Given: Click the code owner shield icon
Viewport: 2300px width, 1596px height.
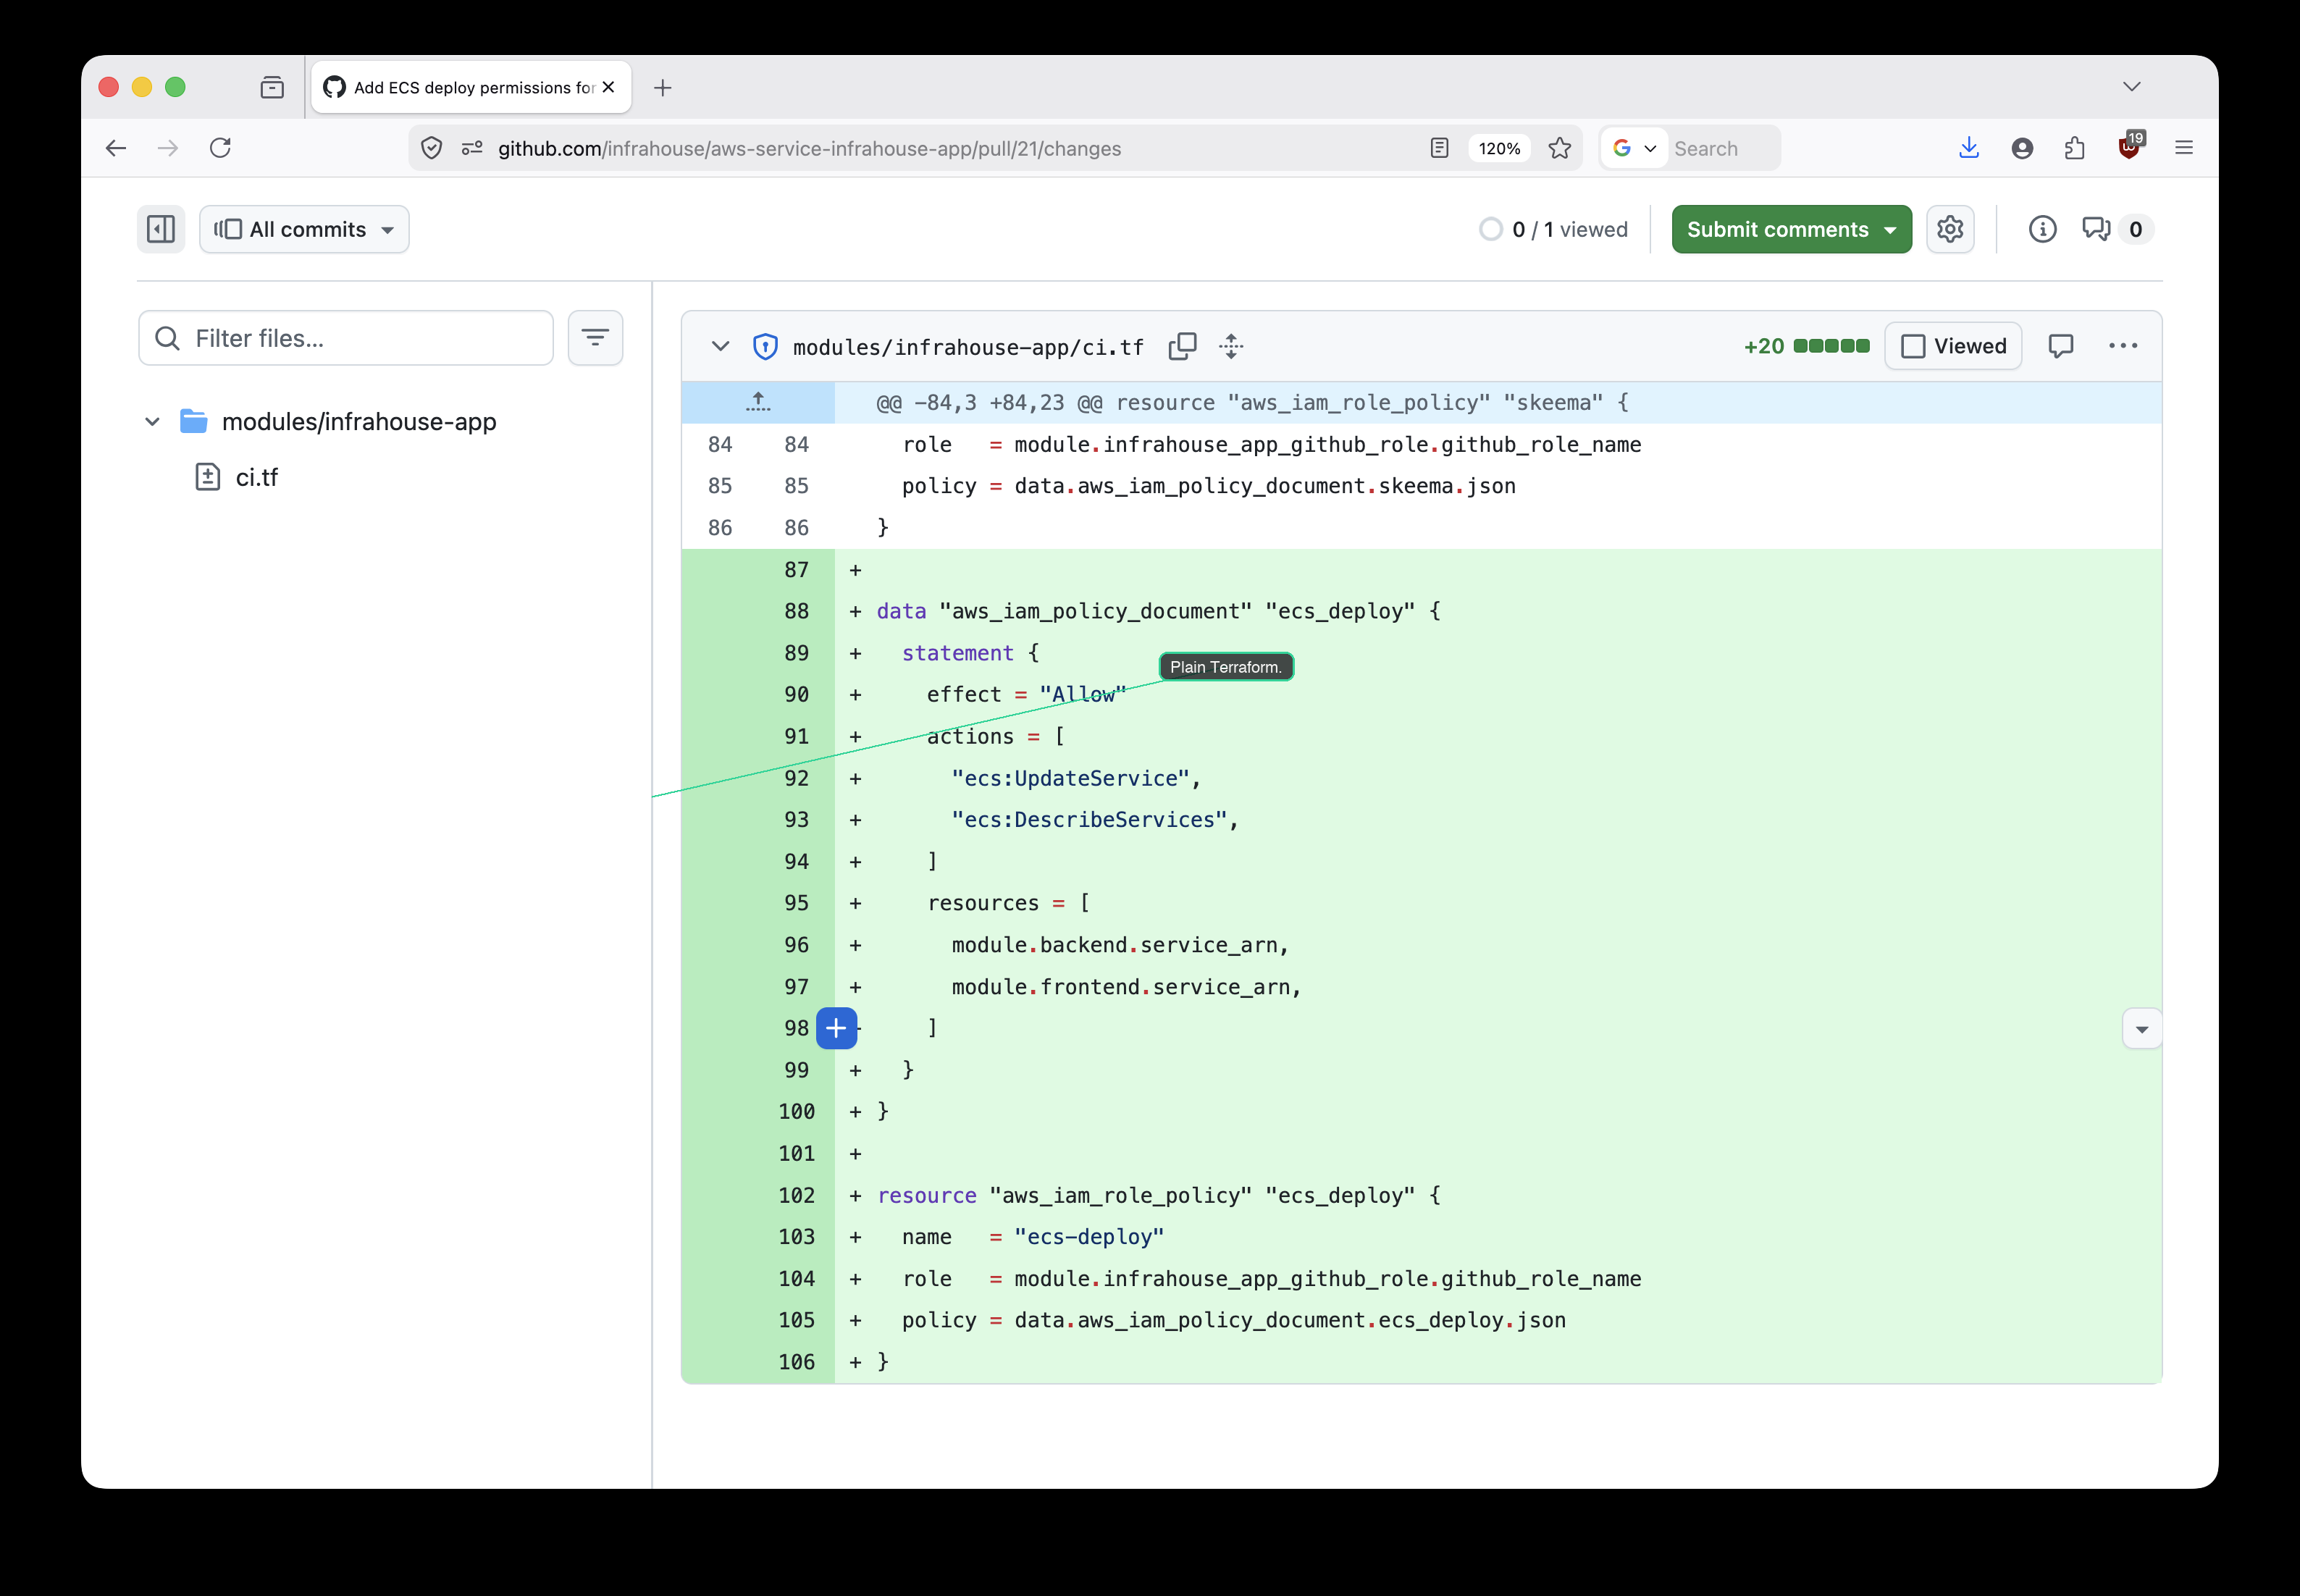Looking at the screenshot, I should [765, 346].
